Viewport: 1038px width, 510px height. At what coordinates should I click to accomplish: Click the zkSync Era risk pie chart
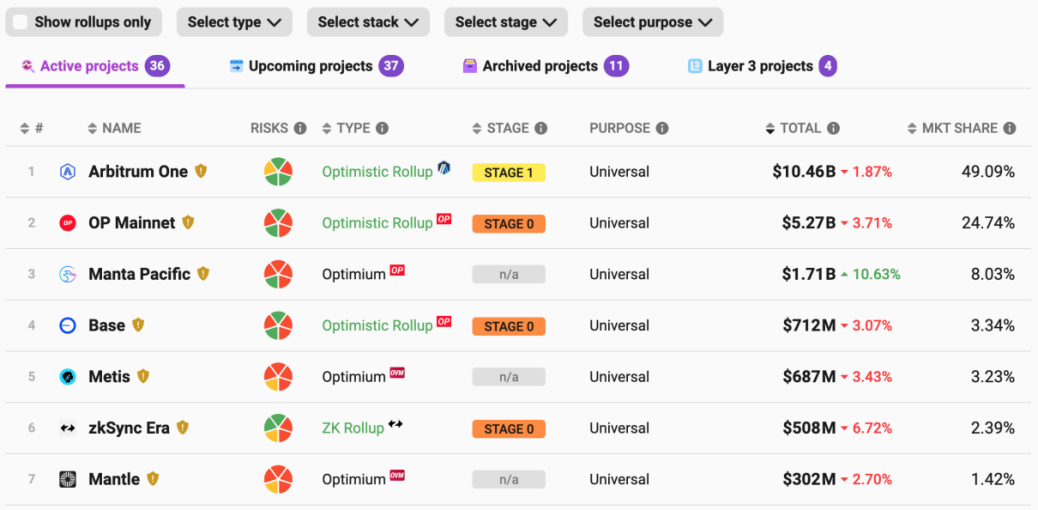(278, 429)
